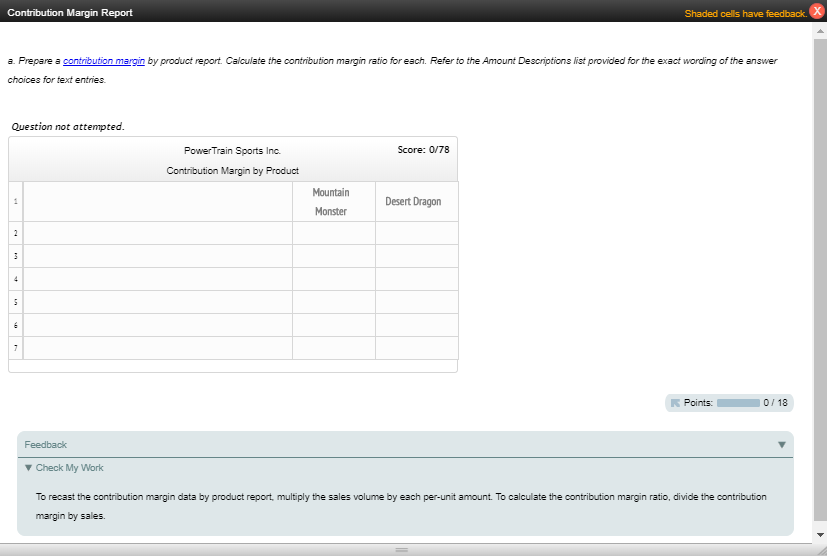This screenshot has width=827, height=556.
Task: Select row 2 Desert Dragon cell
Action: [x=417, y=233]
